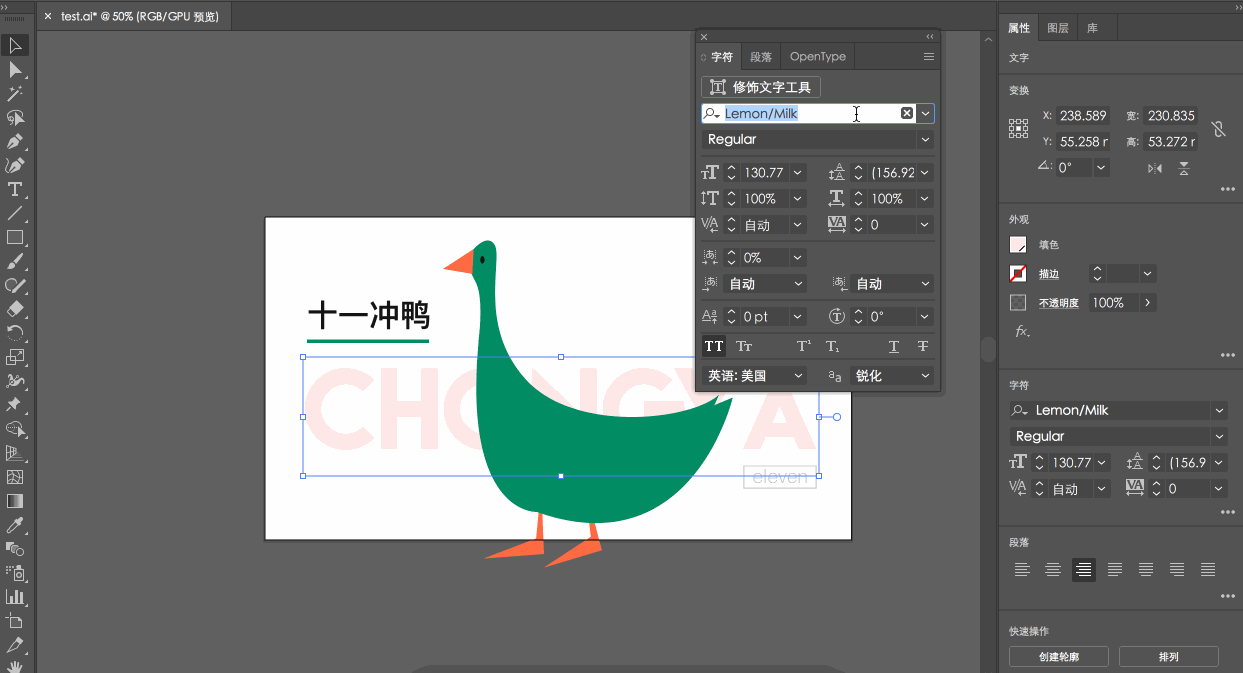This screenshot has height=673, width=1243.
Task: Open Character panel flyout menu
Action: [x=929, y=57]
